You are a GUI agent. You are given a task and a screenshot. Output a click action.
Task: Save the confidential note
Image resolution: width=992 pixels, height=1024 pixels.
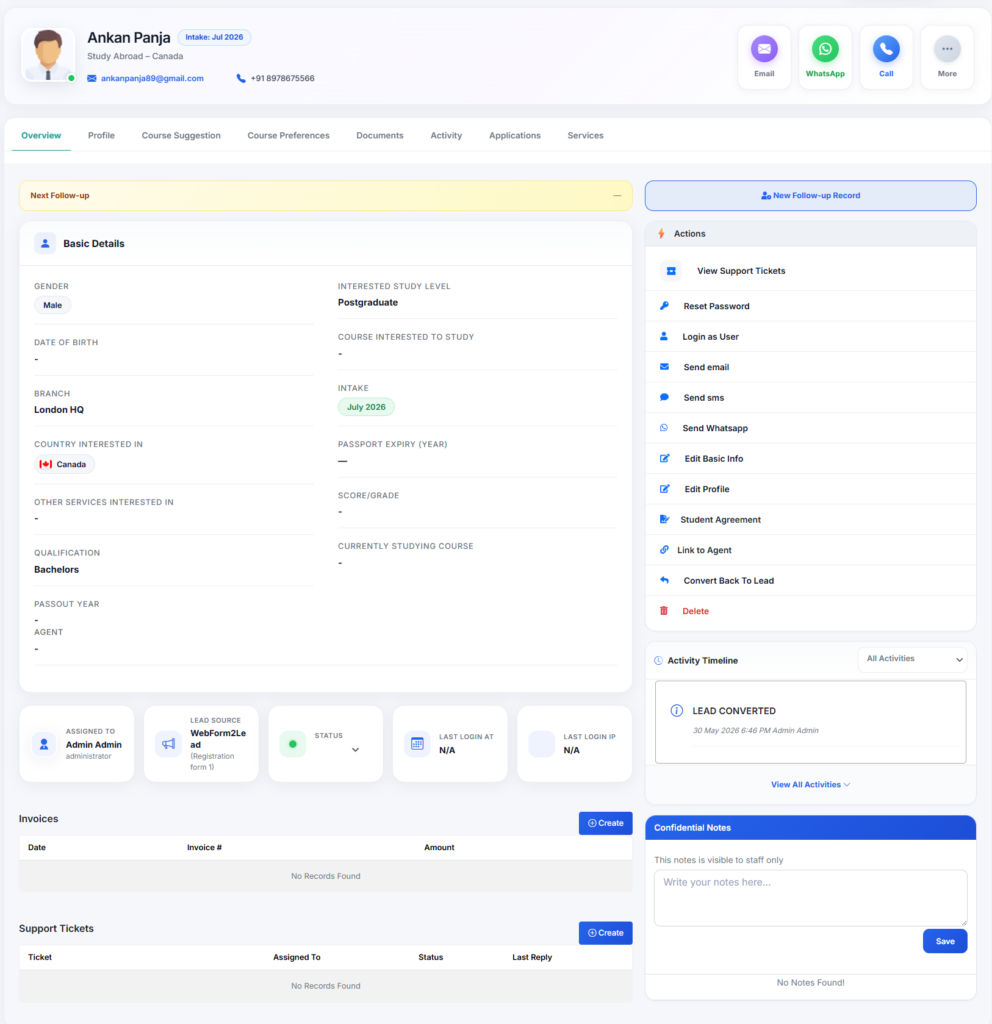click(945, 941)
